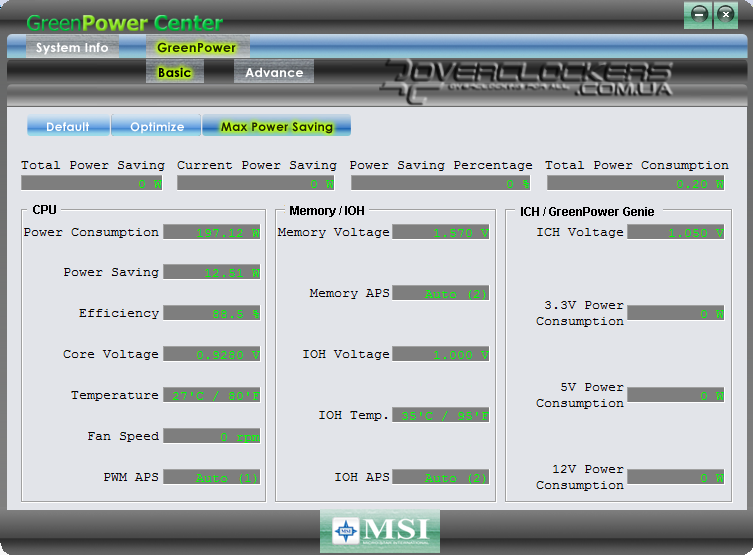This screenshot has height=555, width=753.
Task: Select Efficiency value 88.5 %
Action: (211, 314)
